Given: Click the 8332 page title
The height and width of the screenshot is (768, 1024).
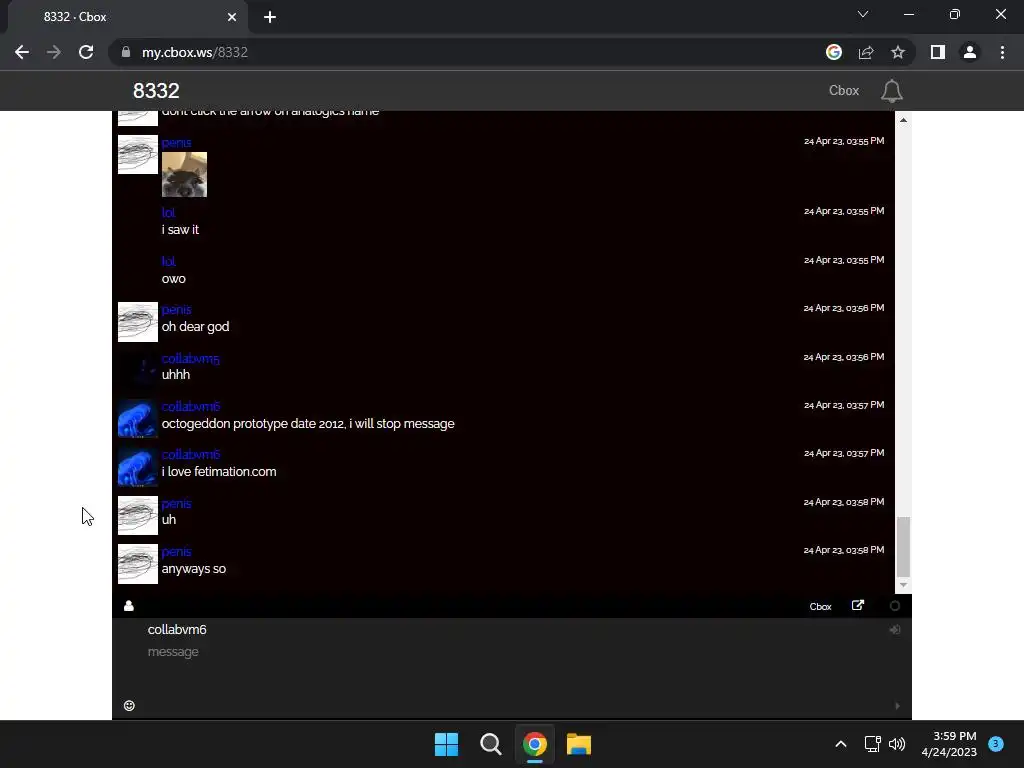Looking at the screenshot, I should (156, 91).
